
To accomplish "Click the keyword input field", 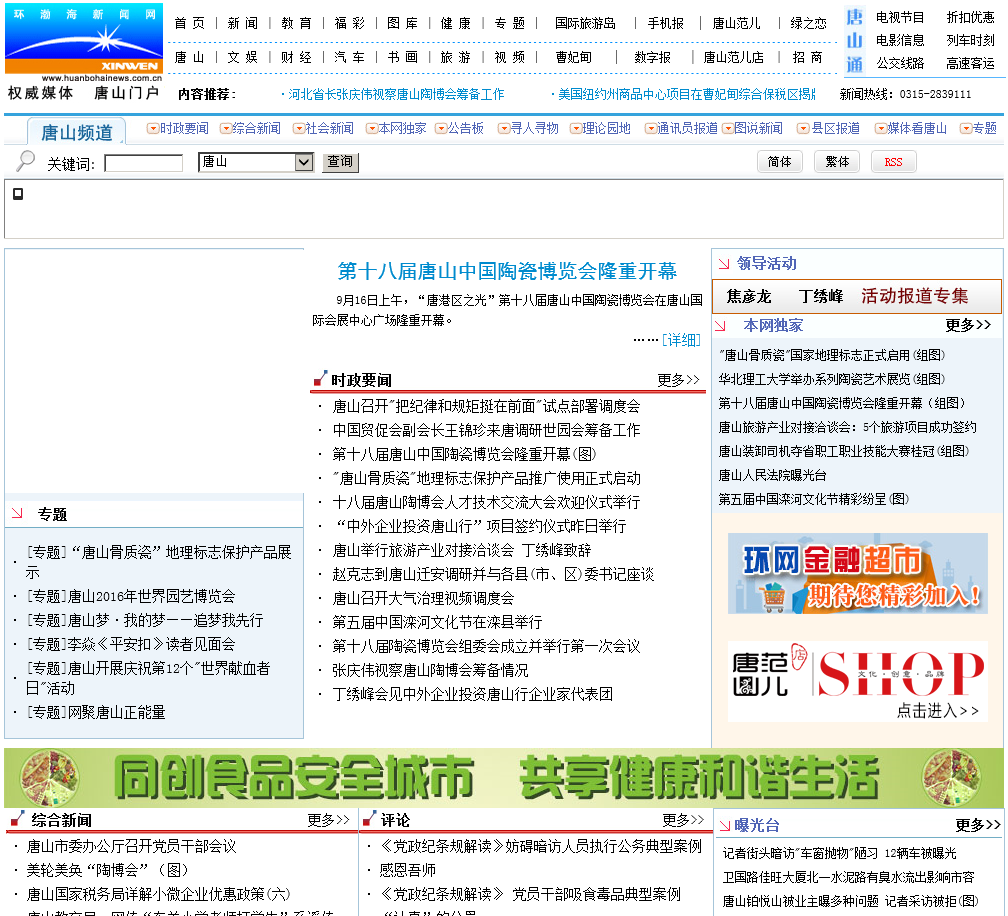I will pos(143,163).
